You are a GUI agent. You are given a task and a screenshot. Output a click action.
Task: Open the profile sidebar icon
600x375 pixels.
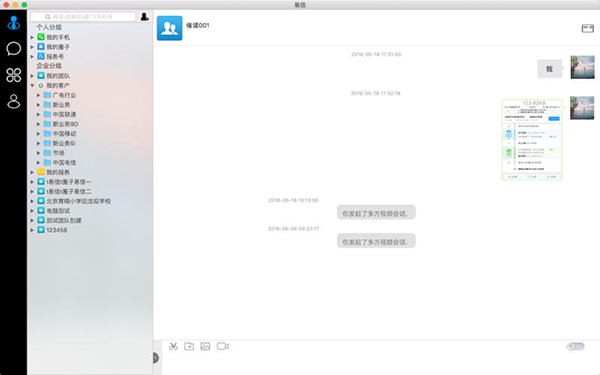[13, 101]
